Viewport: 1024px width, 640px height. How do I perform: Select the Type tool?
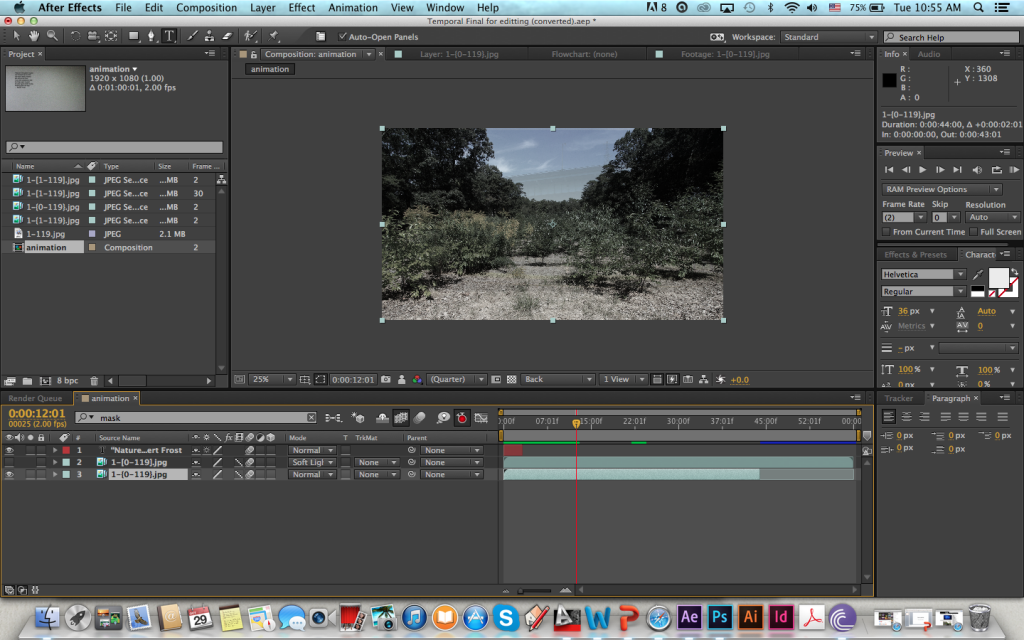point(168,36)
